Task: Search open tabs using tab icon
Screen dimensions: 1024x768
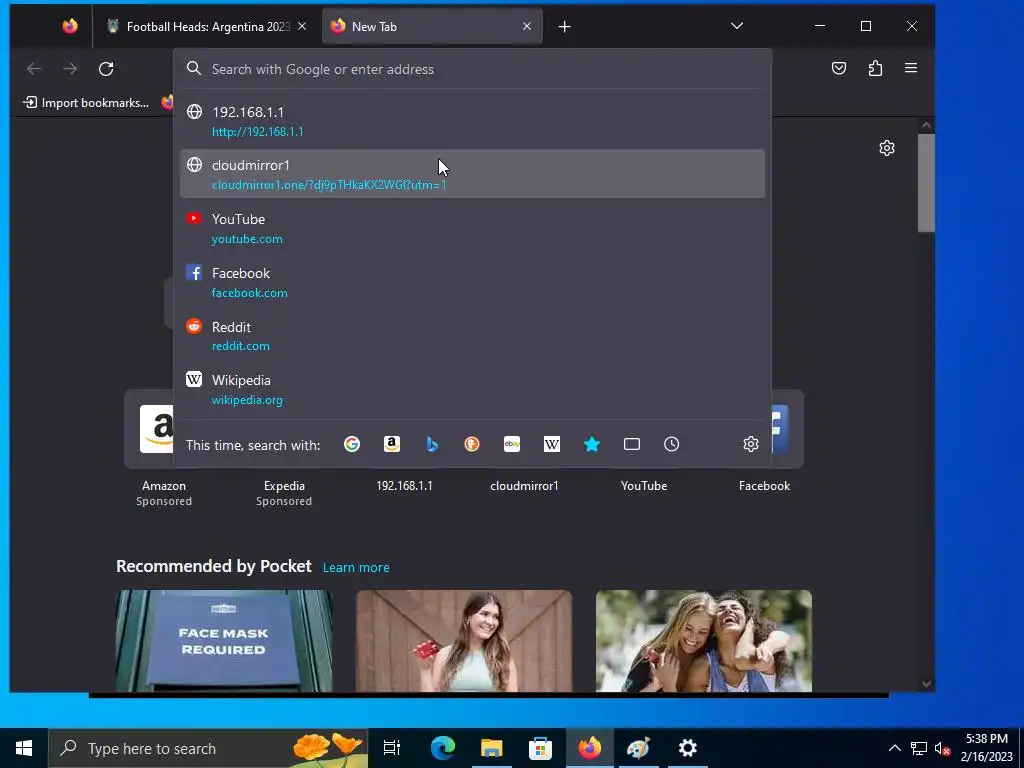Action: coord(632,444)
